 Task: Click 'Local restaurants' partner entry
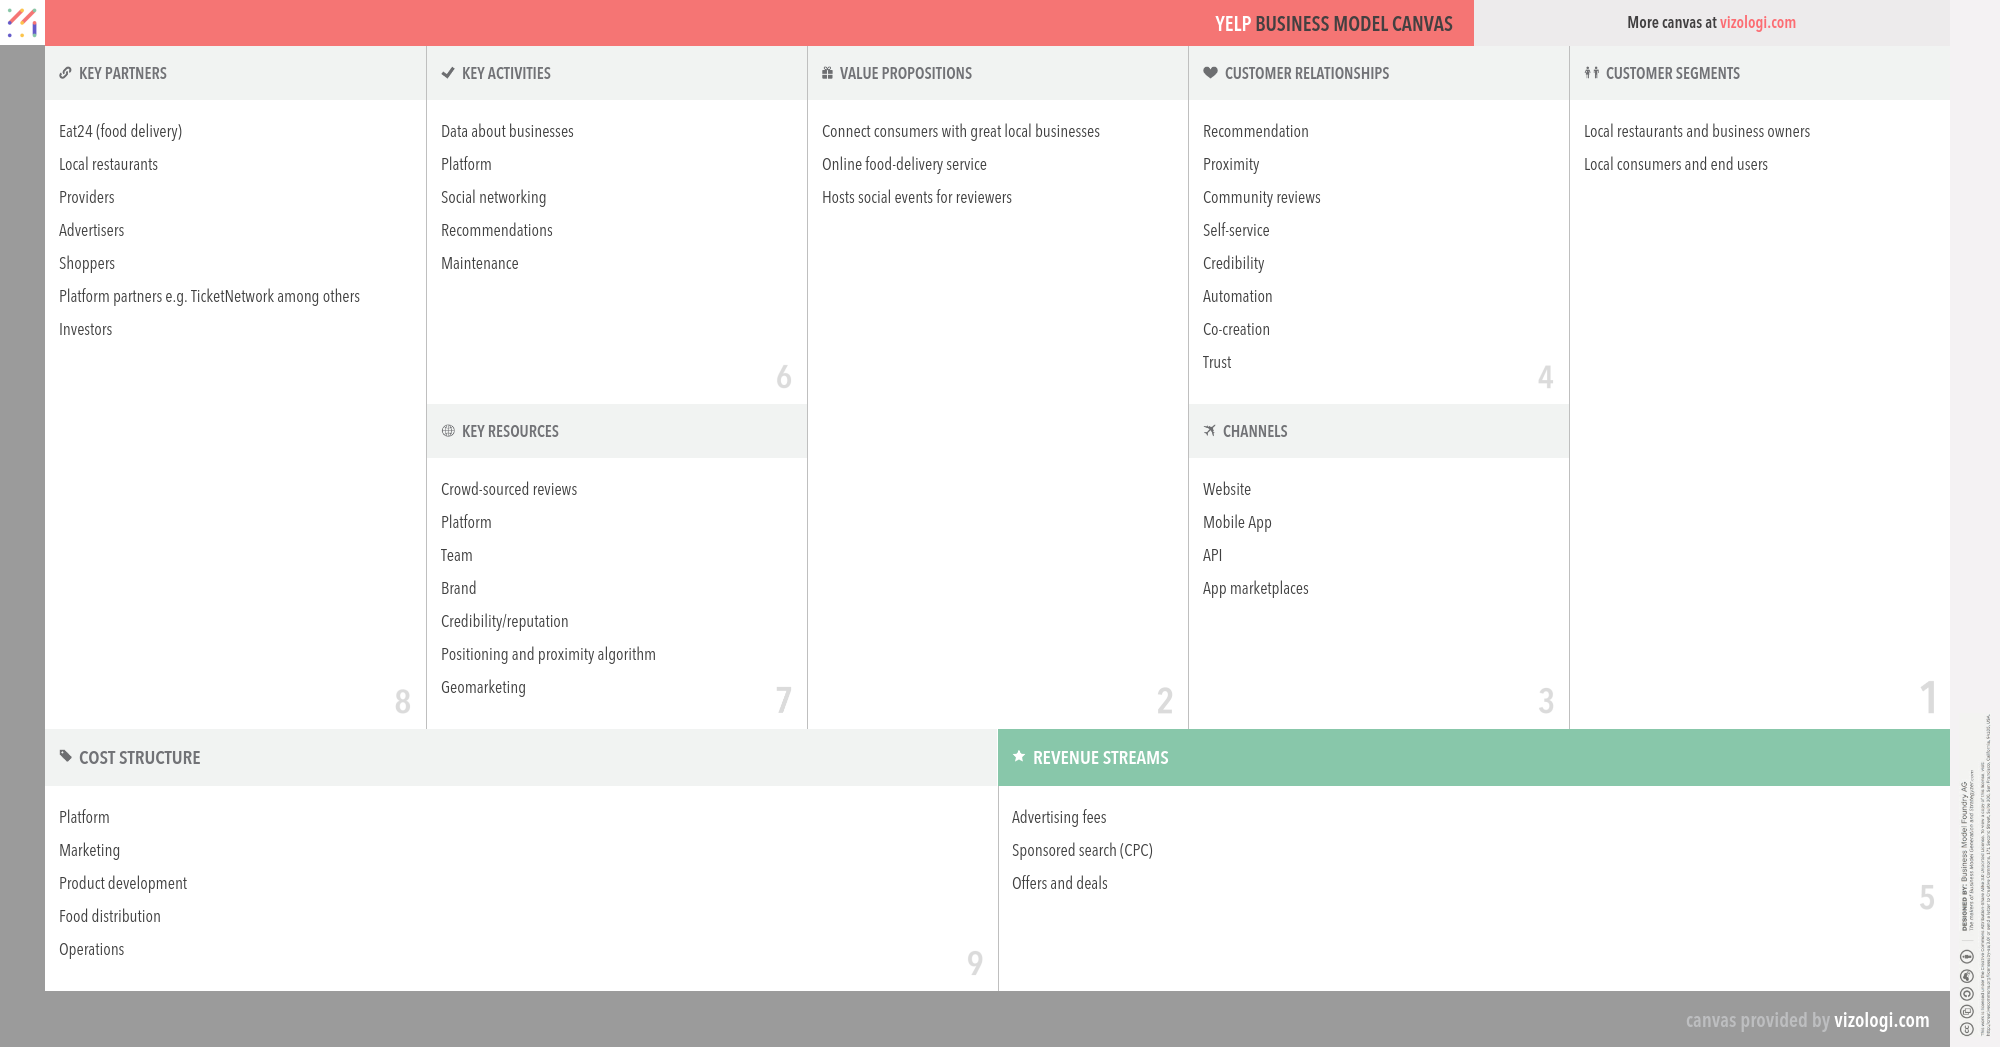point(108,164)
